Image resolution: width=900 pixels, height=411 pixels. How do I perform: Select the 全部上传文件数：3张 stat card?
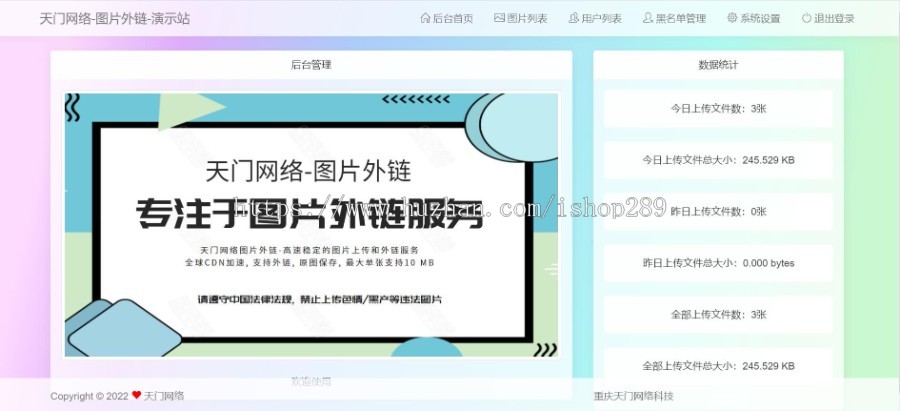point(718,315)
